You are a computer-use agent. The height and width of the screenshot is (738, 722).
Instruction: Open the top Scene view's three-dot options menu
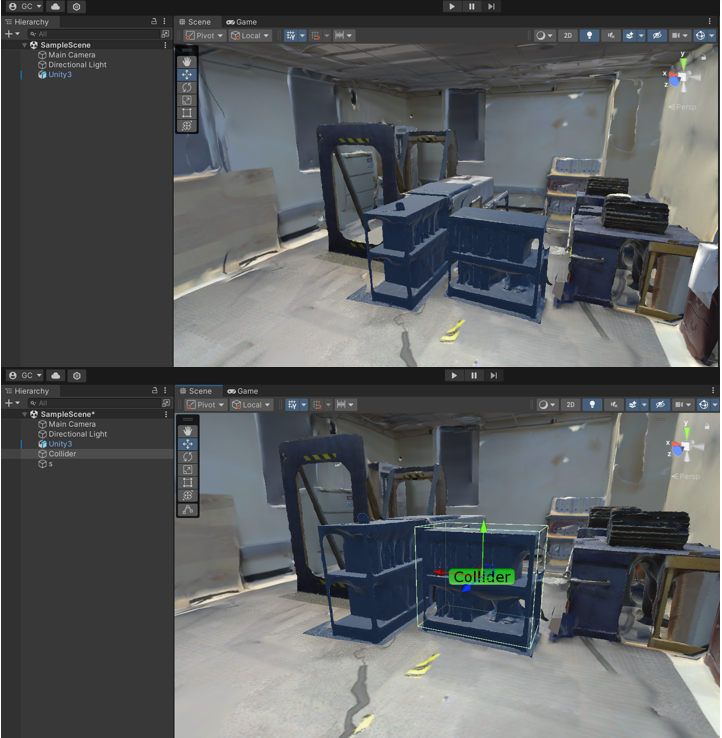[709, 22]
